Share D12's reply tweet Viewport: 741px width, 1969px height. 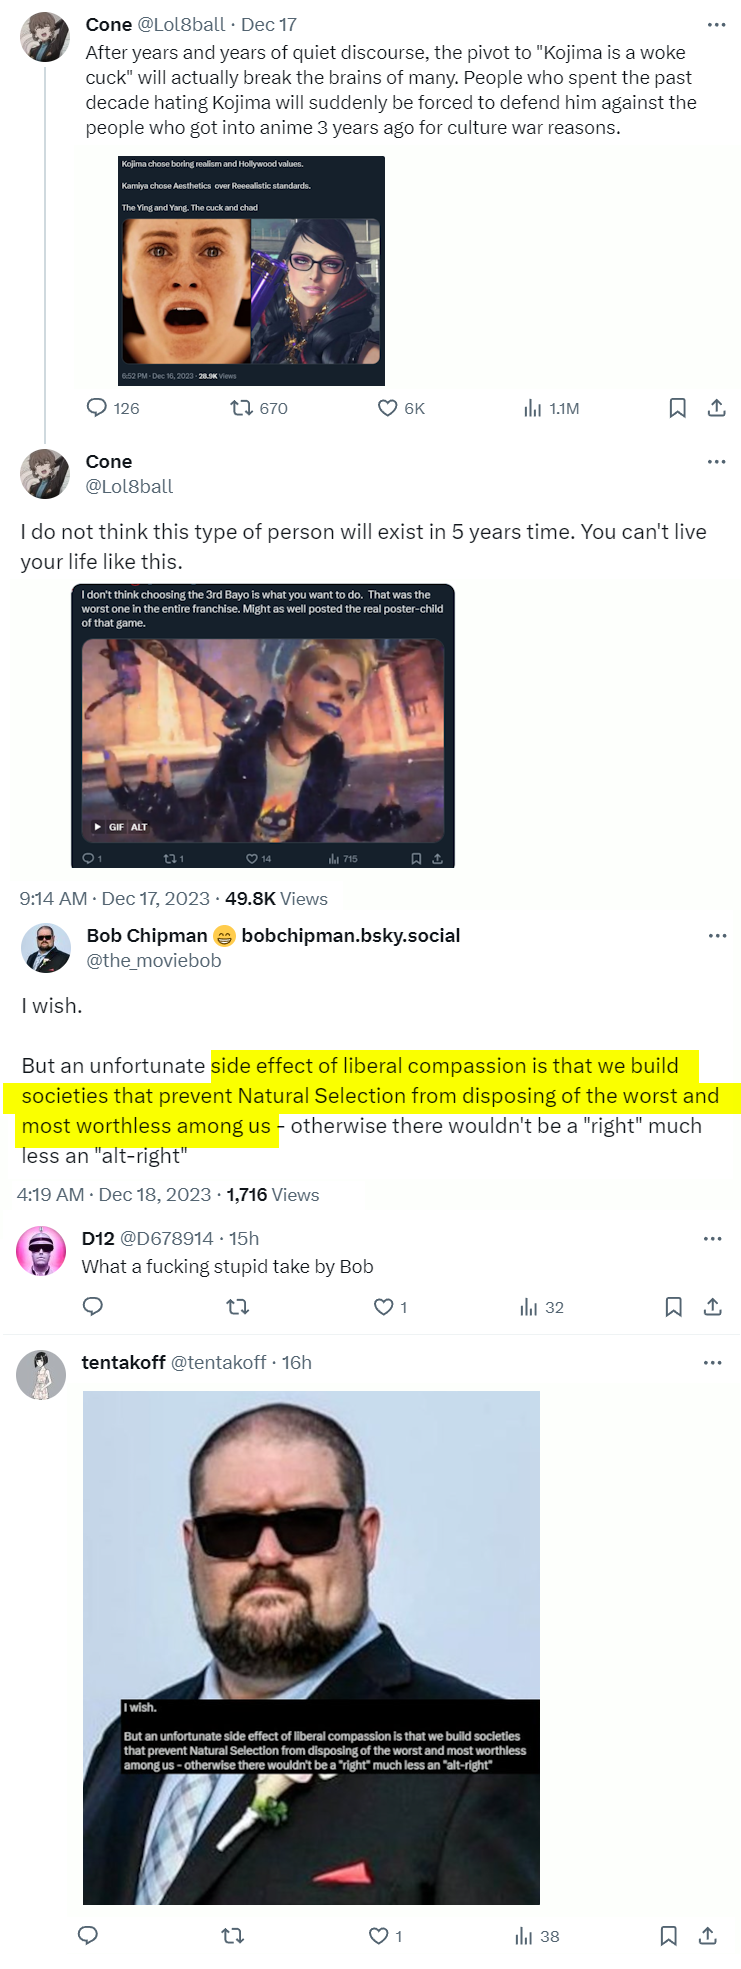pos(712,1307)
